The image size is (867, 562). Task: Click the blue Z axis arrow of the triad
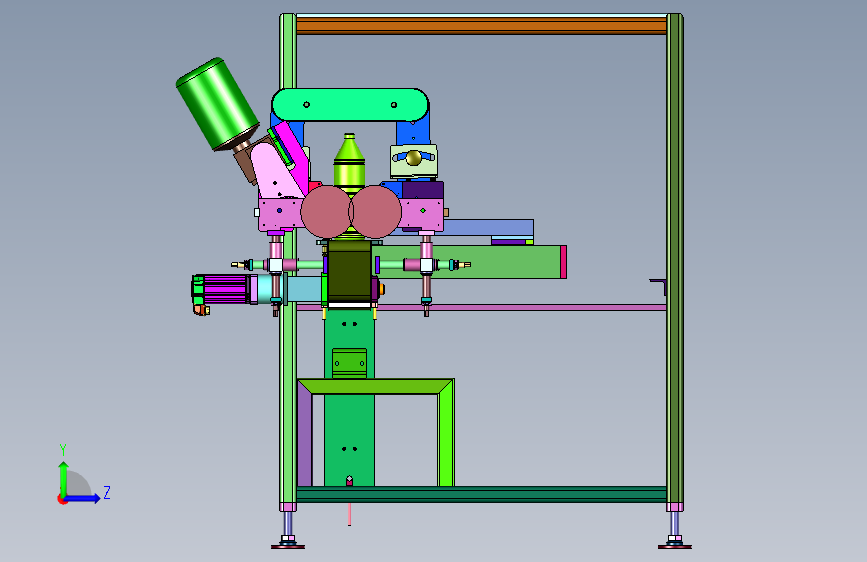pos(83,498)
